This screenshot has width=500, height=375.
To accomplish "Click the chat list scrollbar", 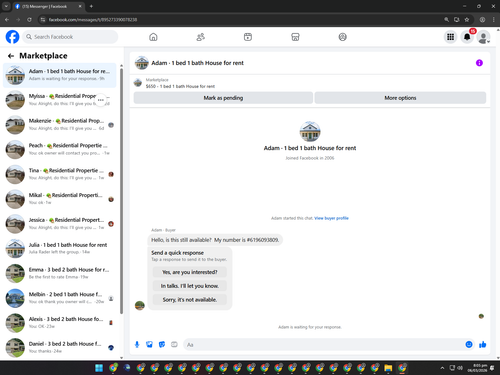I will [121, 190].
